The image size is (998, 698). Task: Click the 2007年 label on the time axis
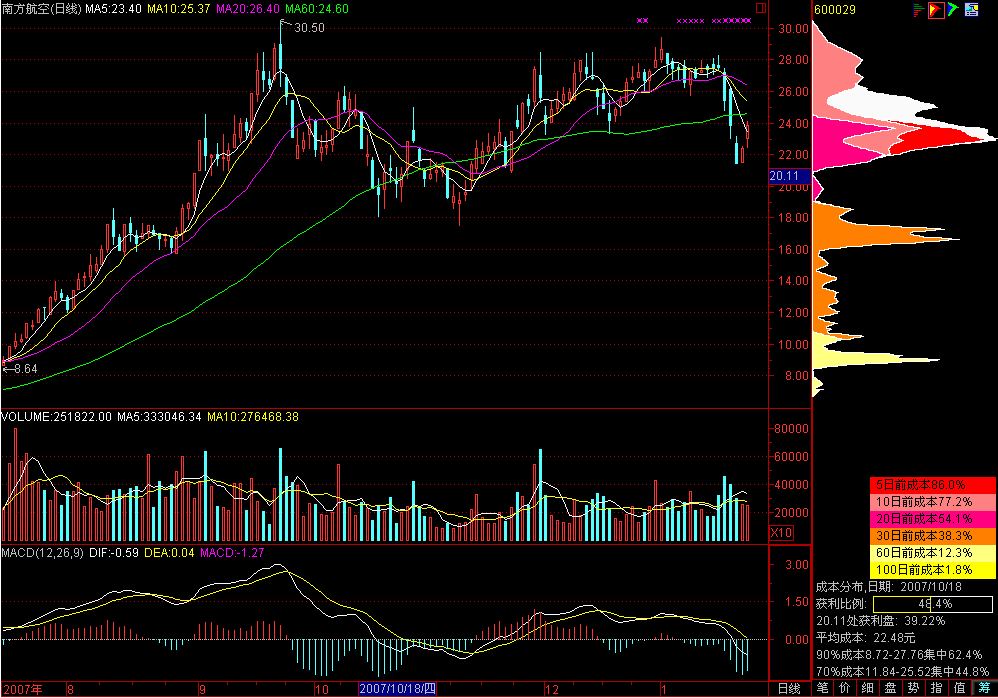[x=23, y=689]
